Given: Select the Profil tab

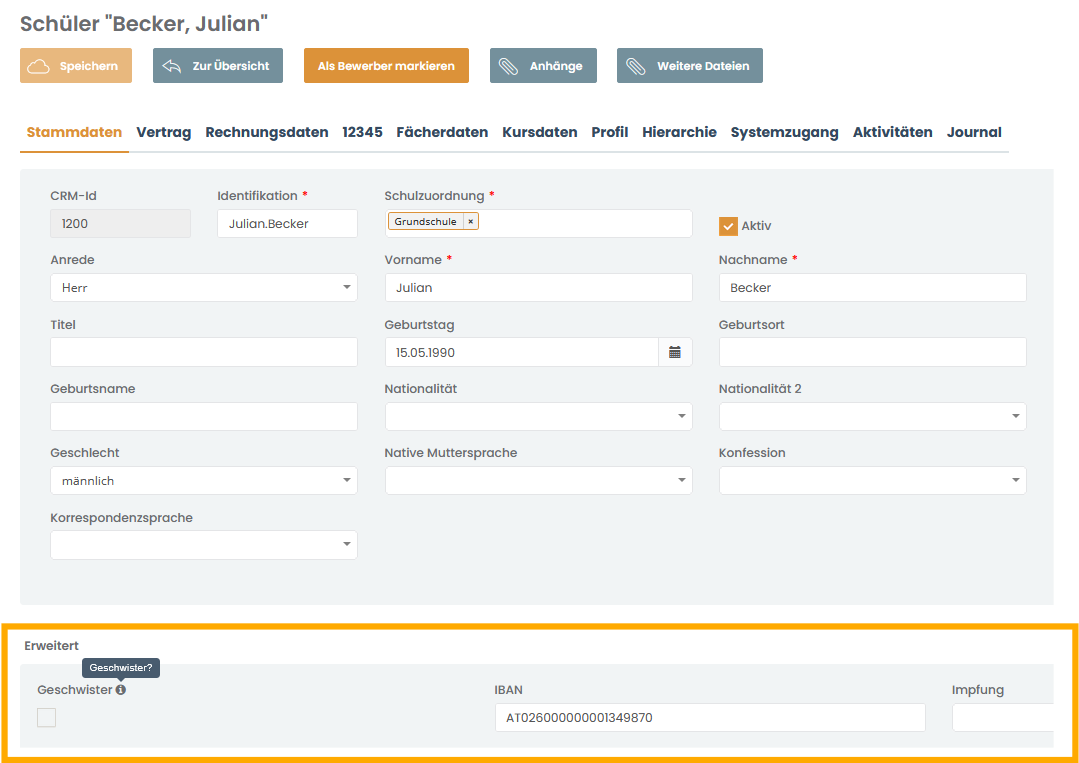Looking at the screenshot, I should click(x=610, y=132).
